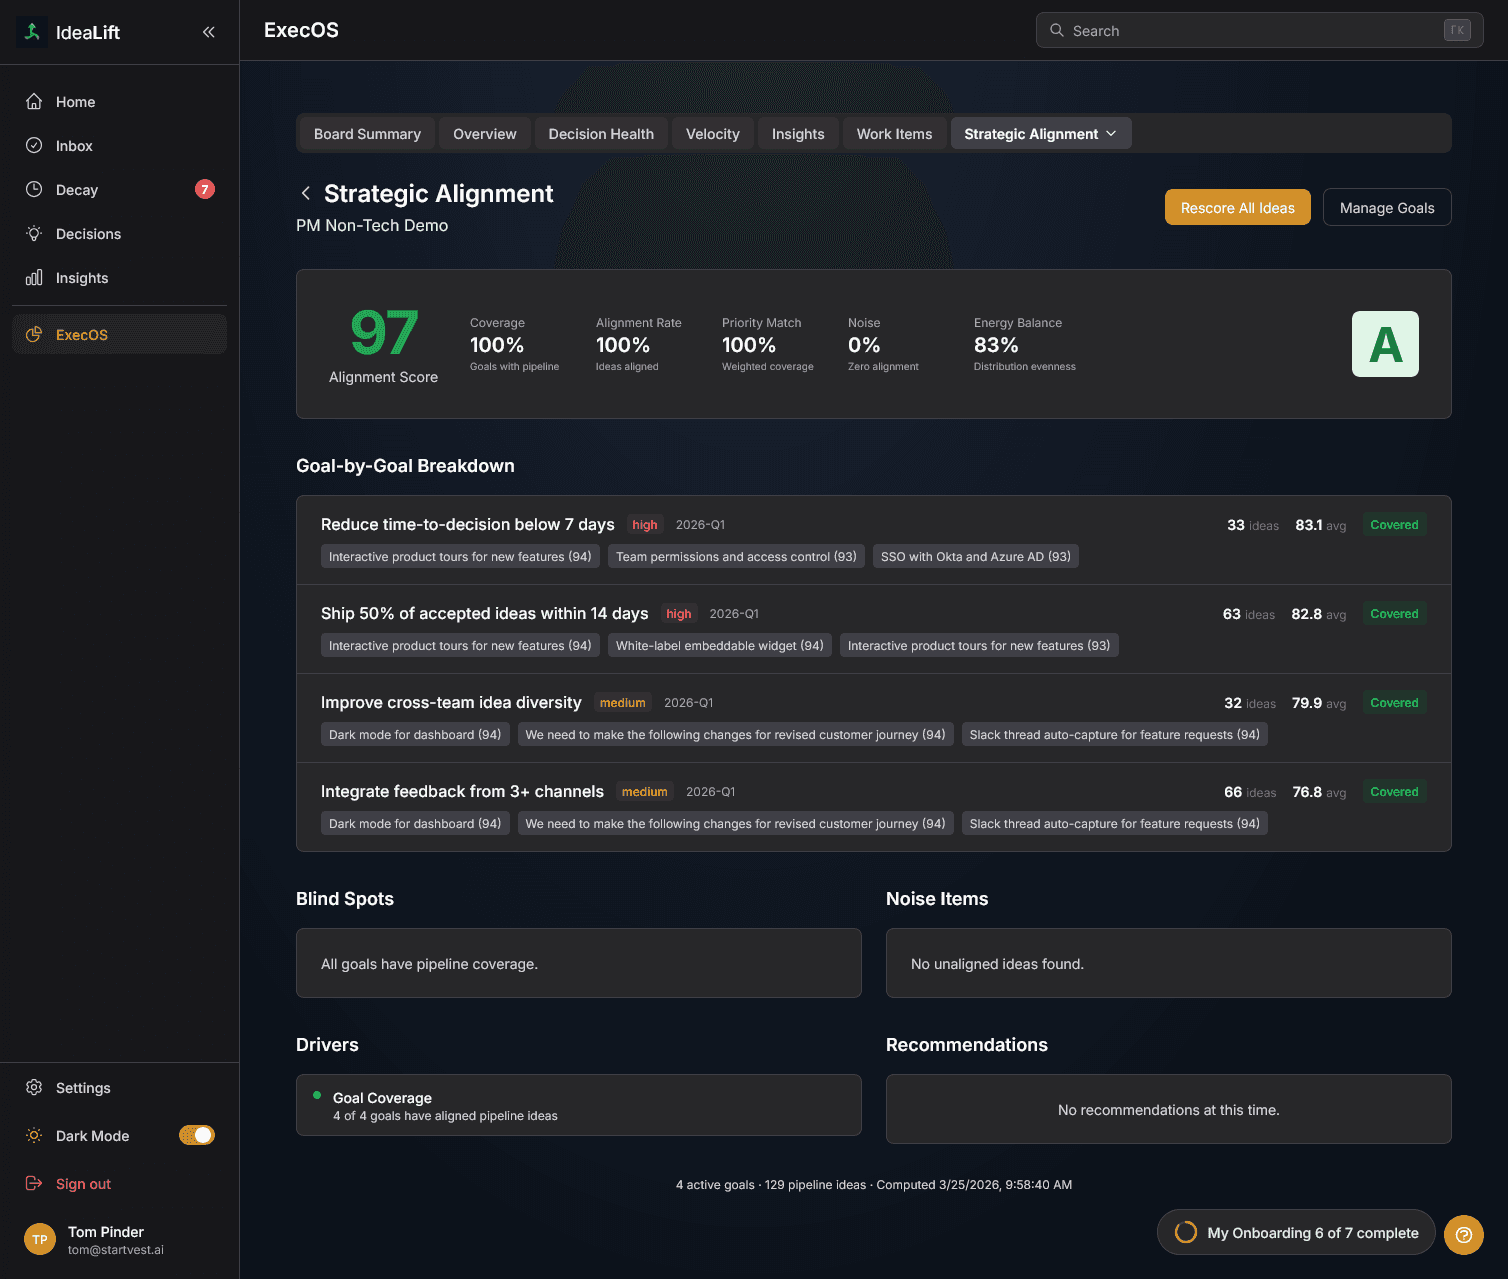
Task: Open My Onboarding 6 of 7 complete
Action: [x=1296, y=1233]
